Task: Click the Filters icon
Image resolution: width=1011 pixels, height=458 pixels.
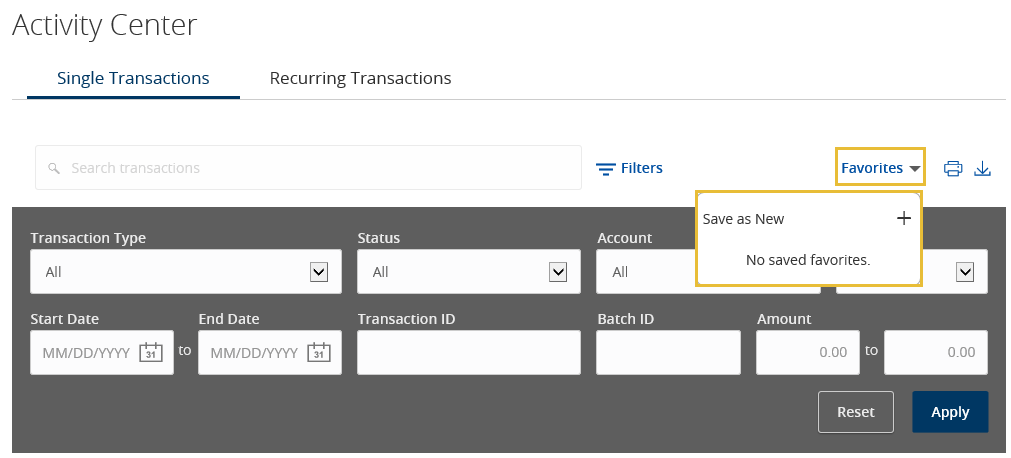Action: (605, 168)
